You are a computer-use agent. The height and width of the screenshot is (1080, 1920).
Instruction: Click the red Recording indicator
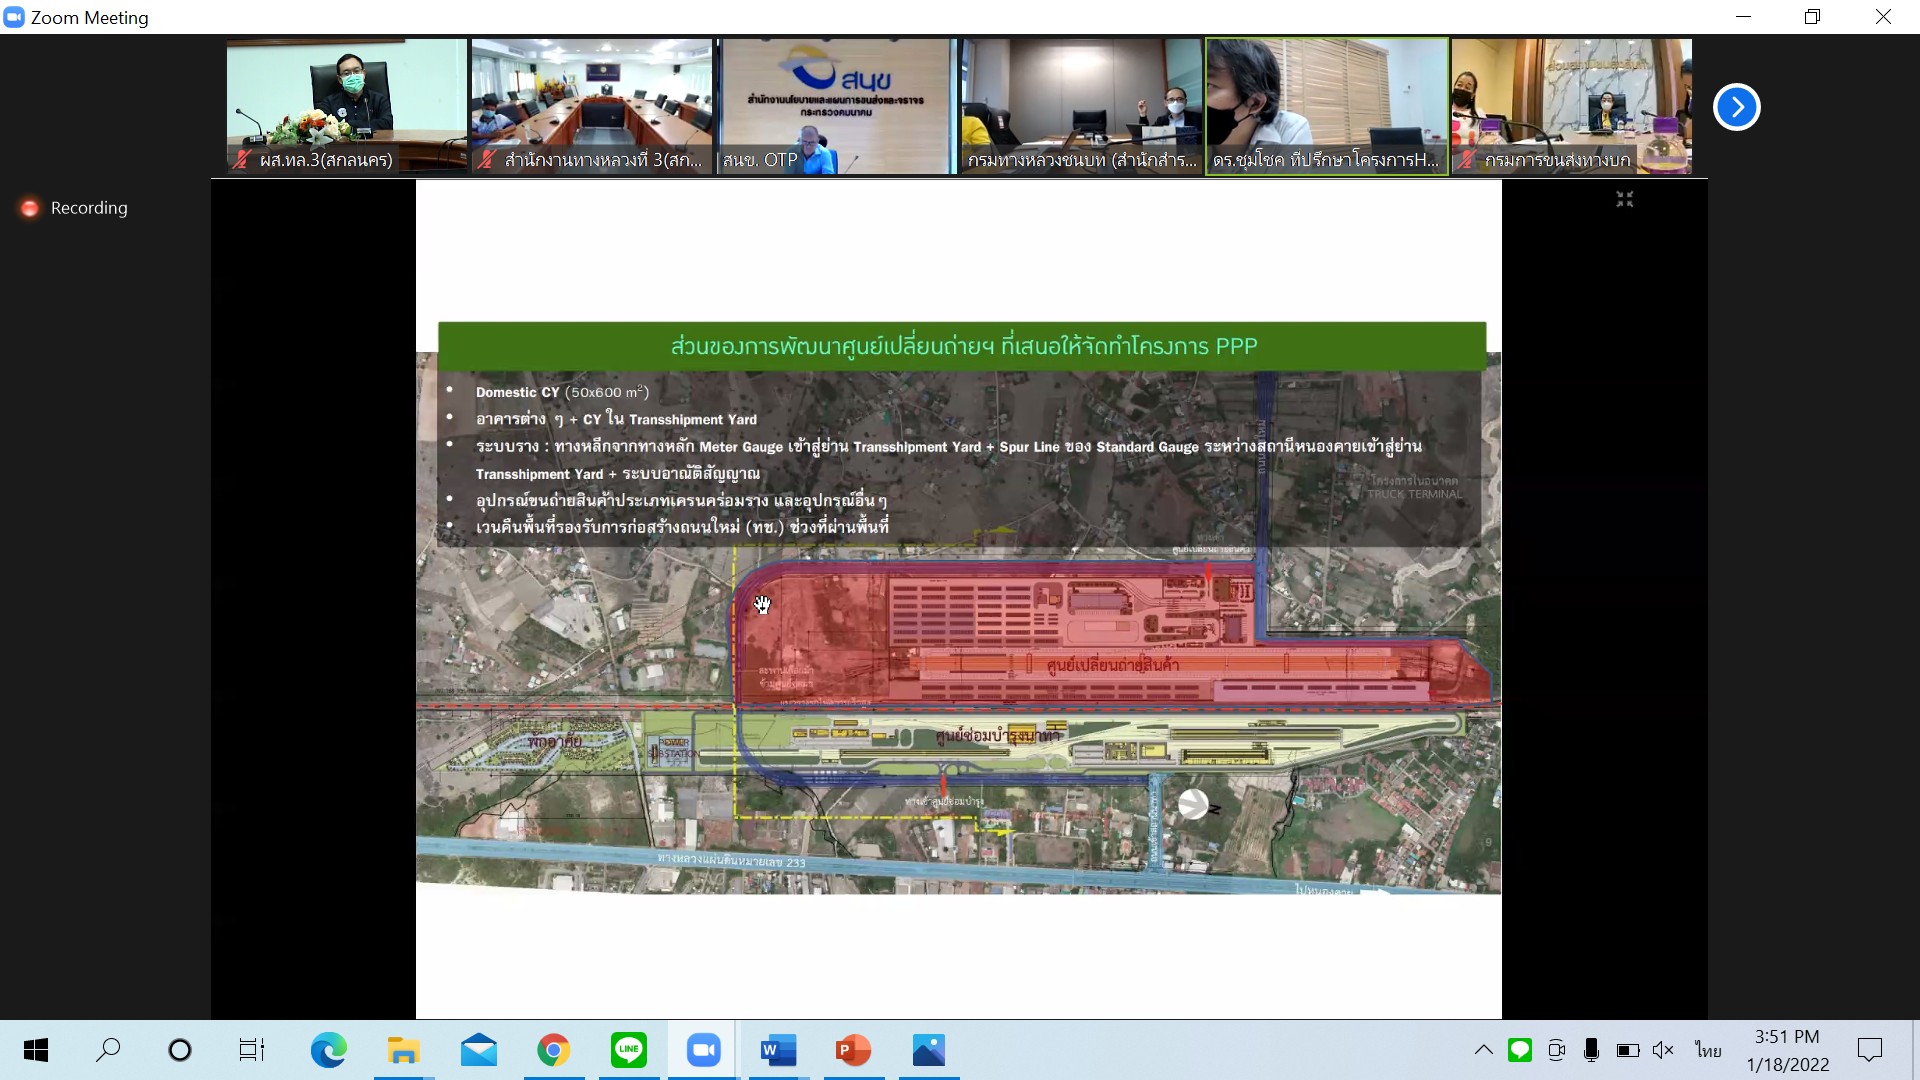[x=30, y=208]
